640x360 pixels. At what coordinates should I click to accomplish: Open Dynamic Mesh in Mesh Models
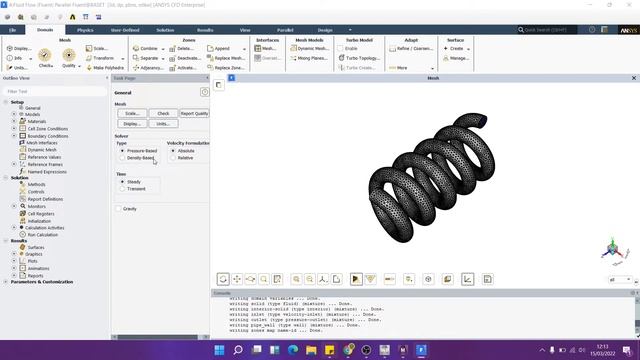(x=309, y=48)
